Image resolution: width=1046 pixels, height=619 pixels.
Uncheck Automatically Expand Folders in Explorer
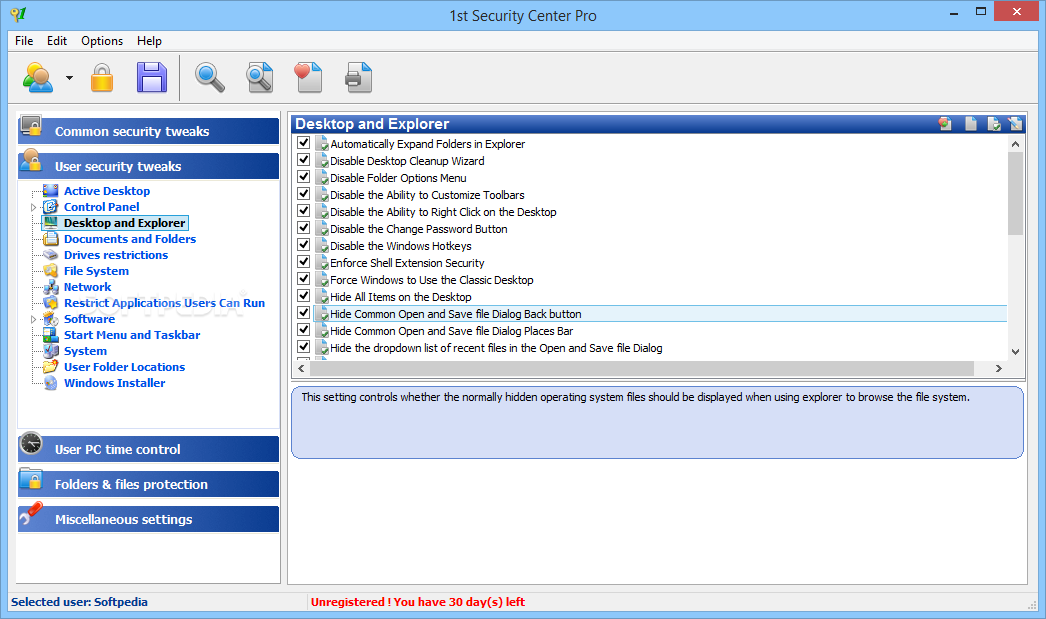[304, 143]
